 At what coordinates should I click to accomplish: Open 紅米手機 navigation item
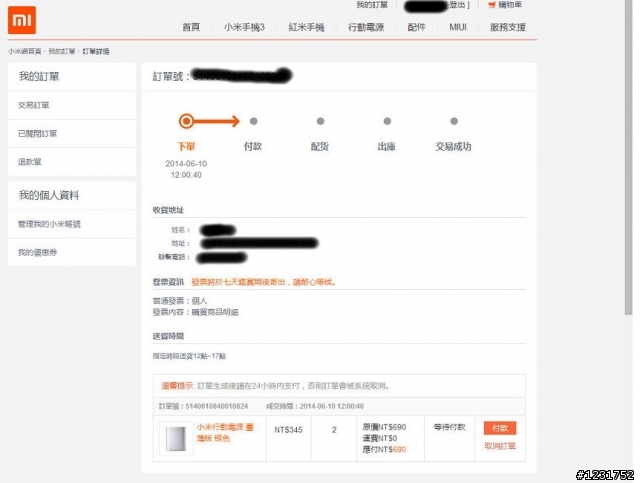coord(306,27)
